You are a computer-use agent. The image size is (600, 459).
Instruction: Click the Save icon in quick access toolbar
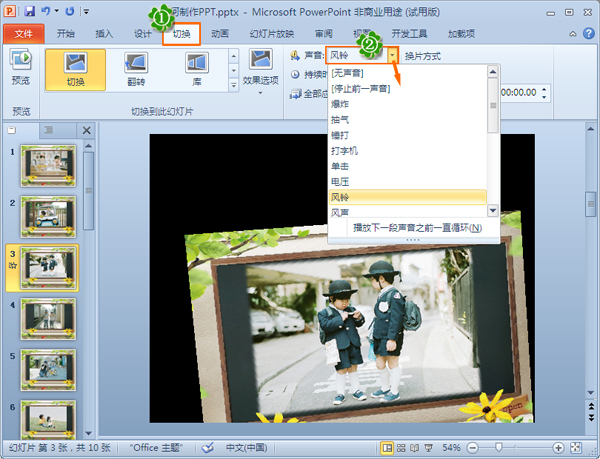pyautogui.click(x=29, y=11)
